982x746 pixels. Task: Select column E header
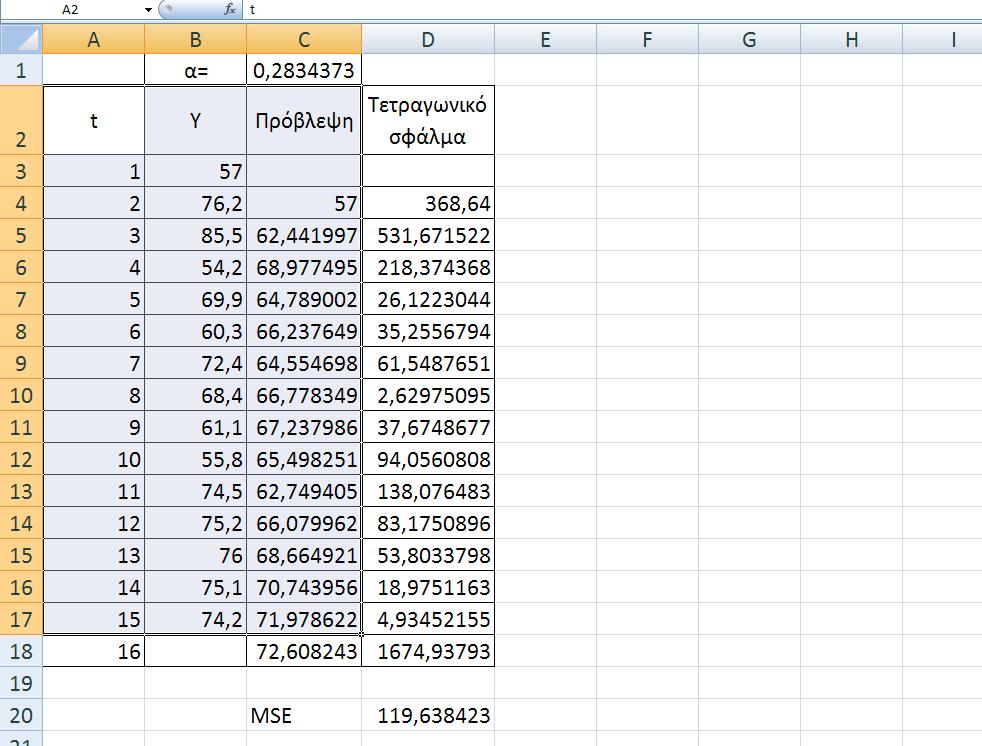(545, 39)
